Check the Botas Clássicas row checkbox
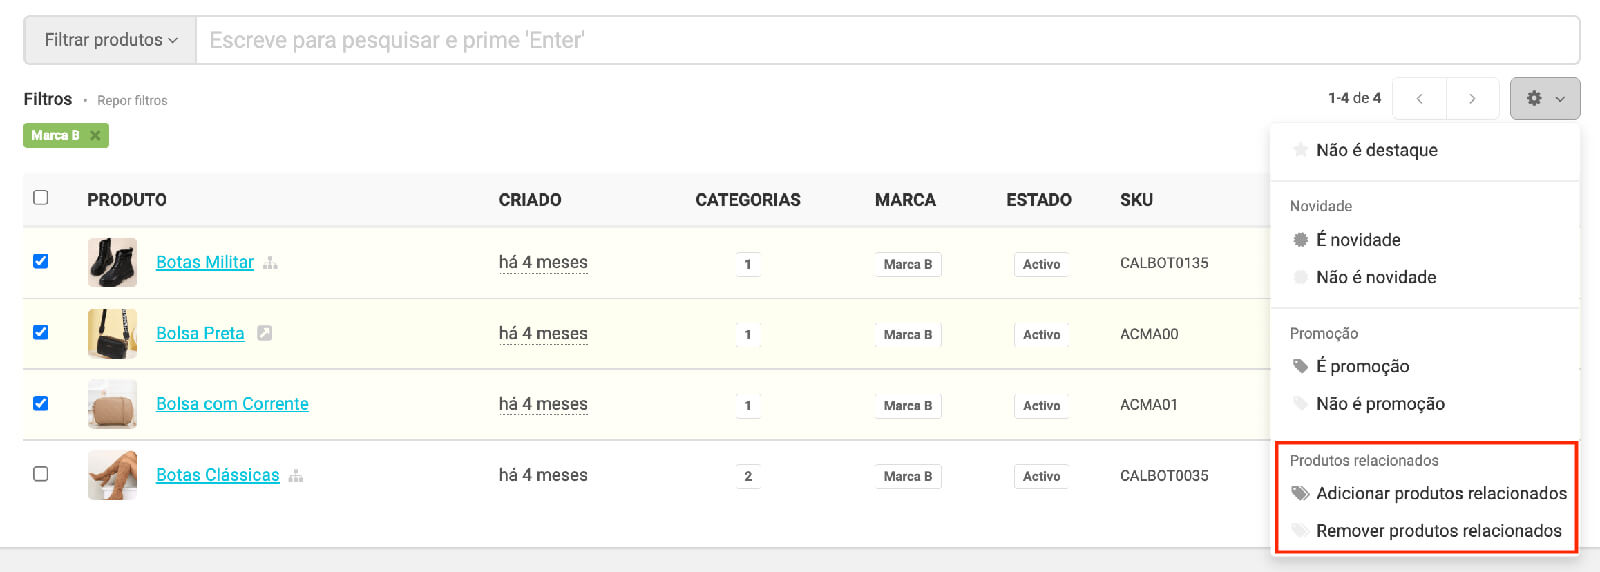The height and width of the screenshot is (572, 1600). click(41, 474)
